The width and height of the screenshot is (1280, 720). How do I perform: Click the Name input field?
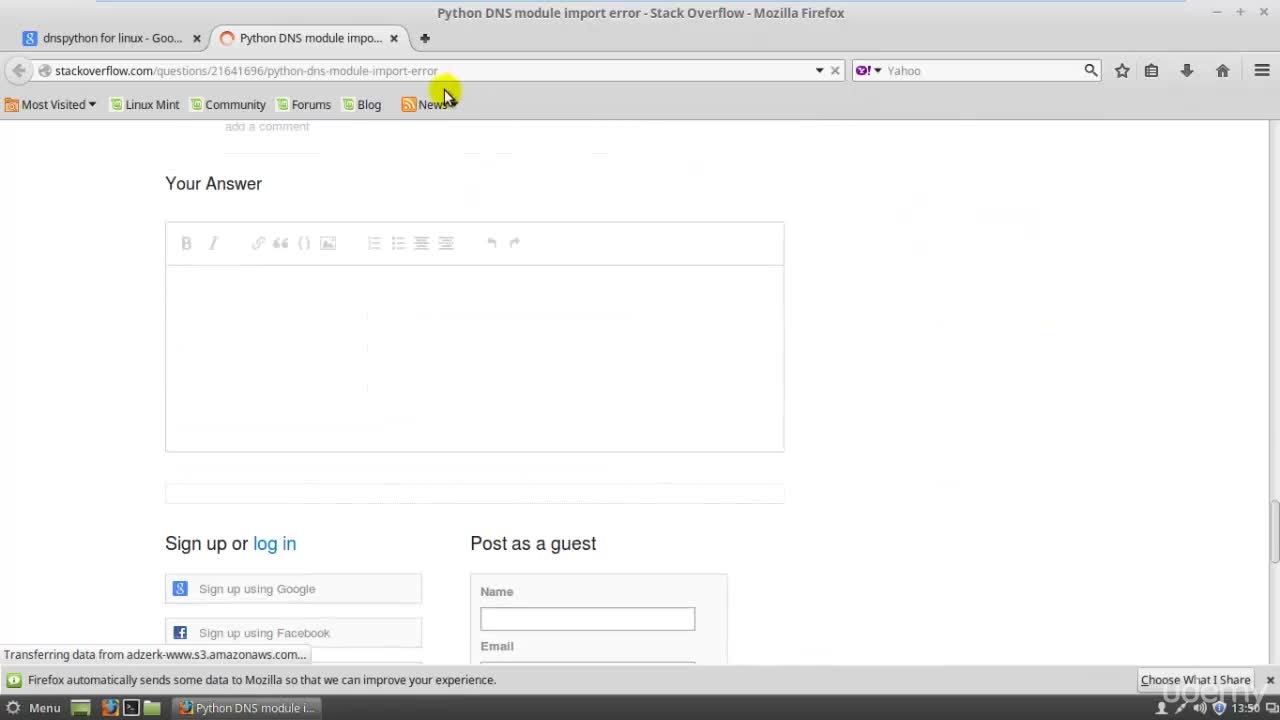coord(587,619)
